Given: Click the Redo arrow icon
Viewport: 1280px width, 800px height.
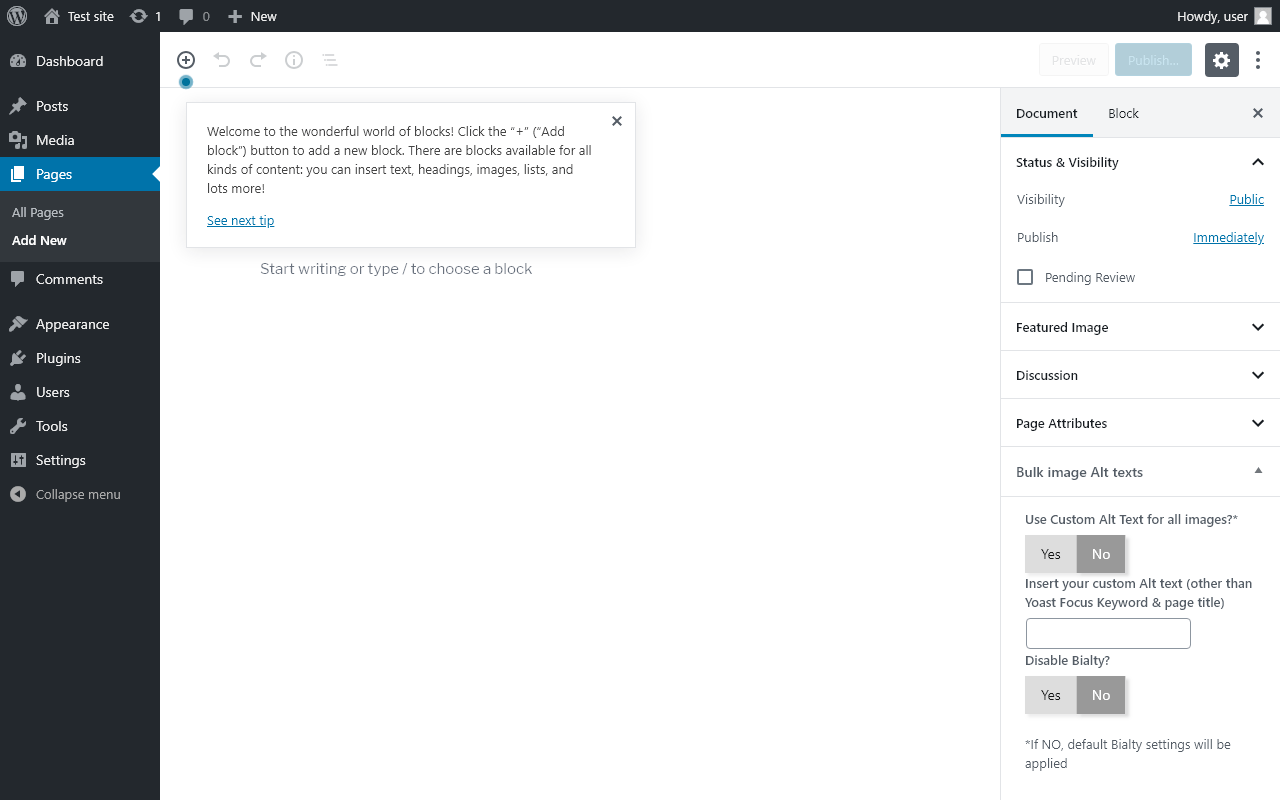Looking at the screenshot, I should pos(258,60).
